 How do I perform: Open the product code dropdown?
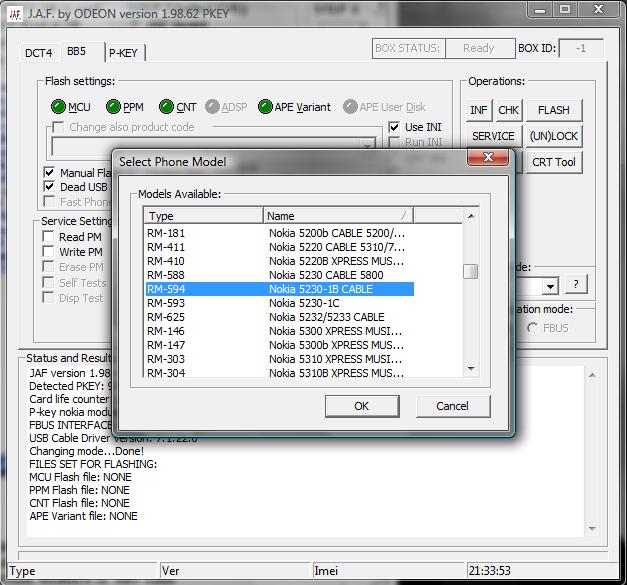(x=367, y=146)
